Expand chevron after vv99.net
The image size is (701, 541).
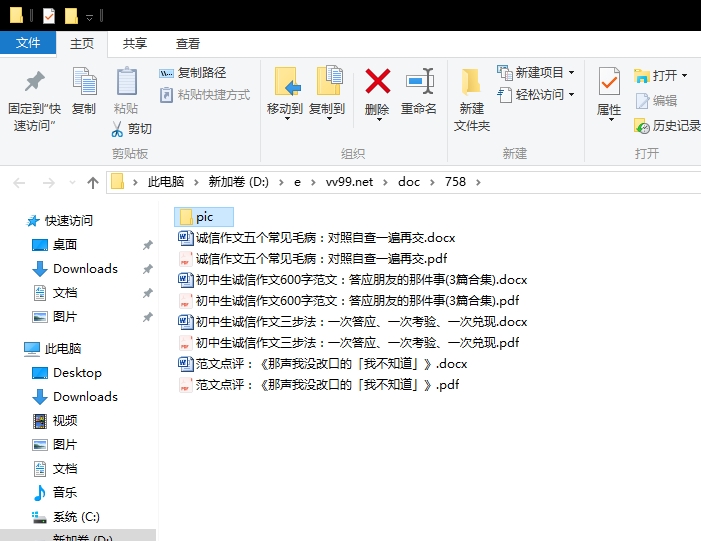pos(385,182)
